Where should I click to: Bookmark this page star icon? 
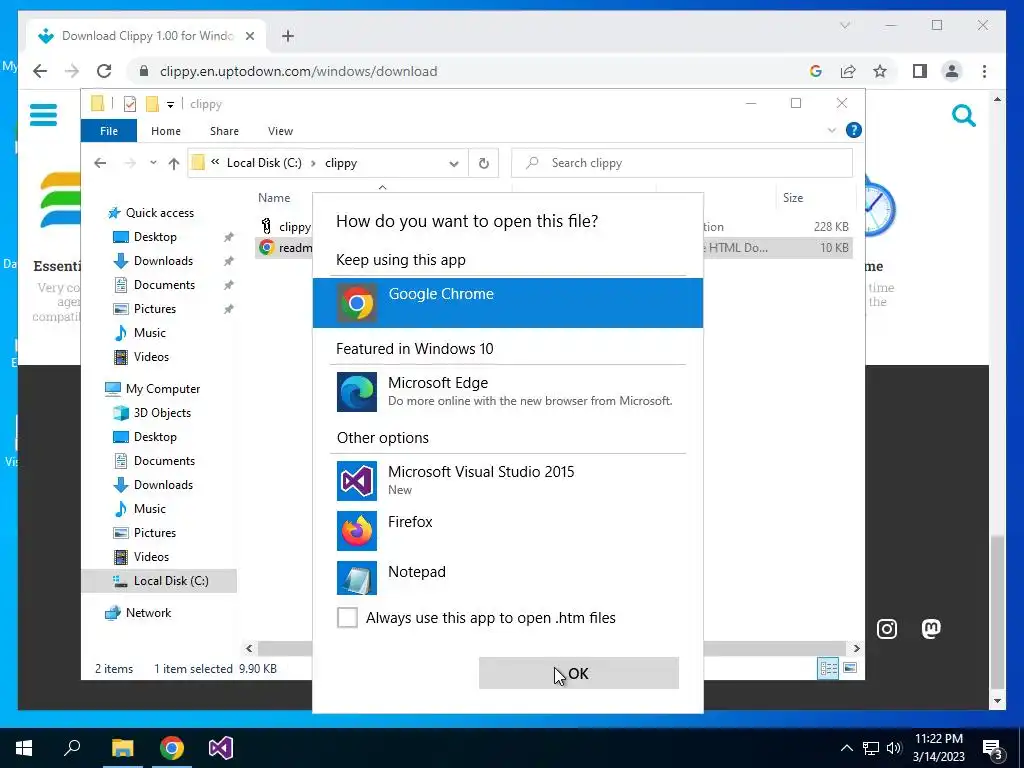tap(880, 71)
